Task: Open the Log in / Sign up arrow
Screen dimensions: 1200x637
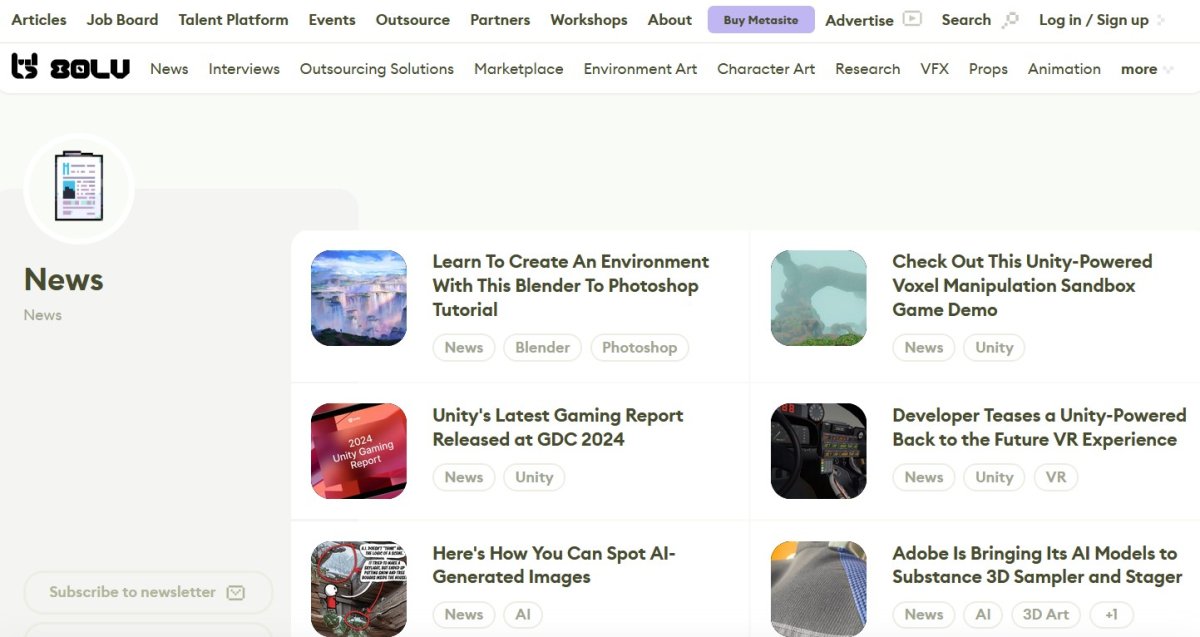Action: tap(1161, 20)
